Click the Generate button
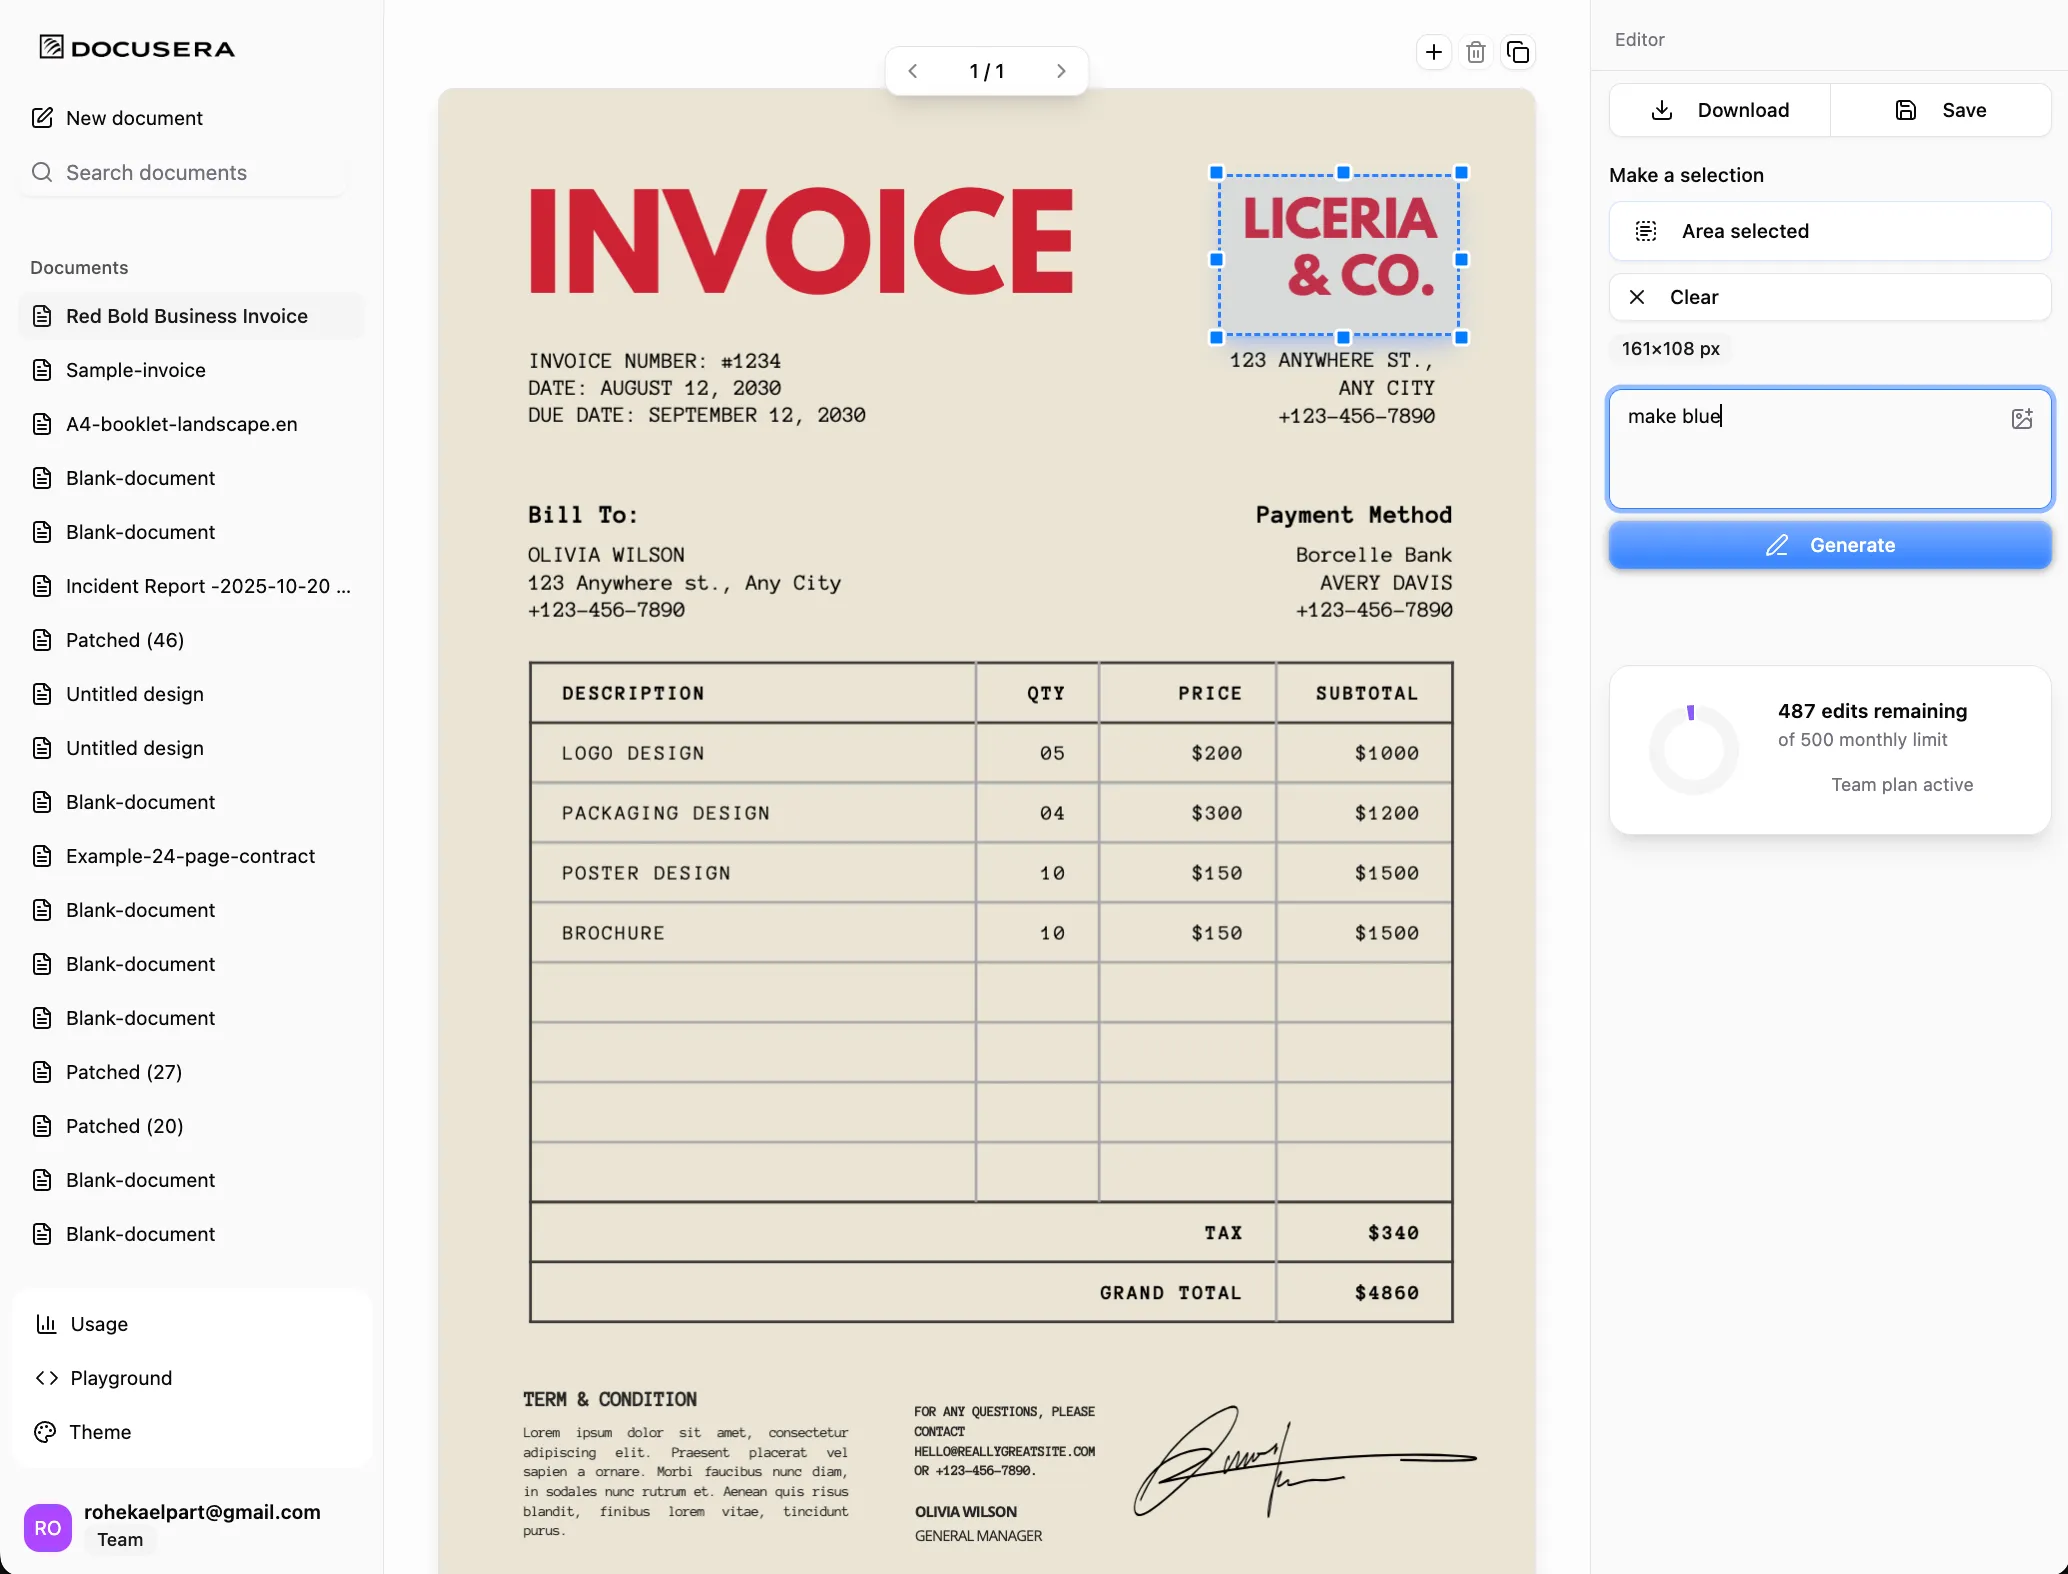 click(1829, 545)
